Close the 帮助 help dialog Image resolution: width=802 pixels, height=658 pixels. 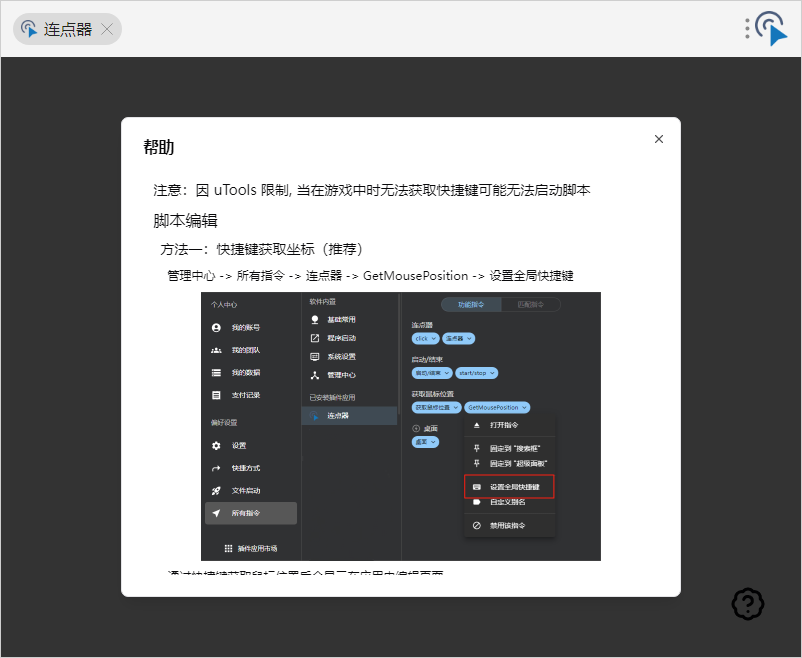[658, 139]
